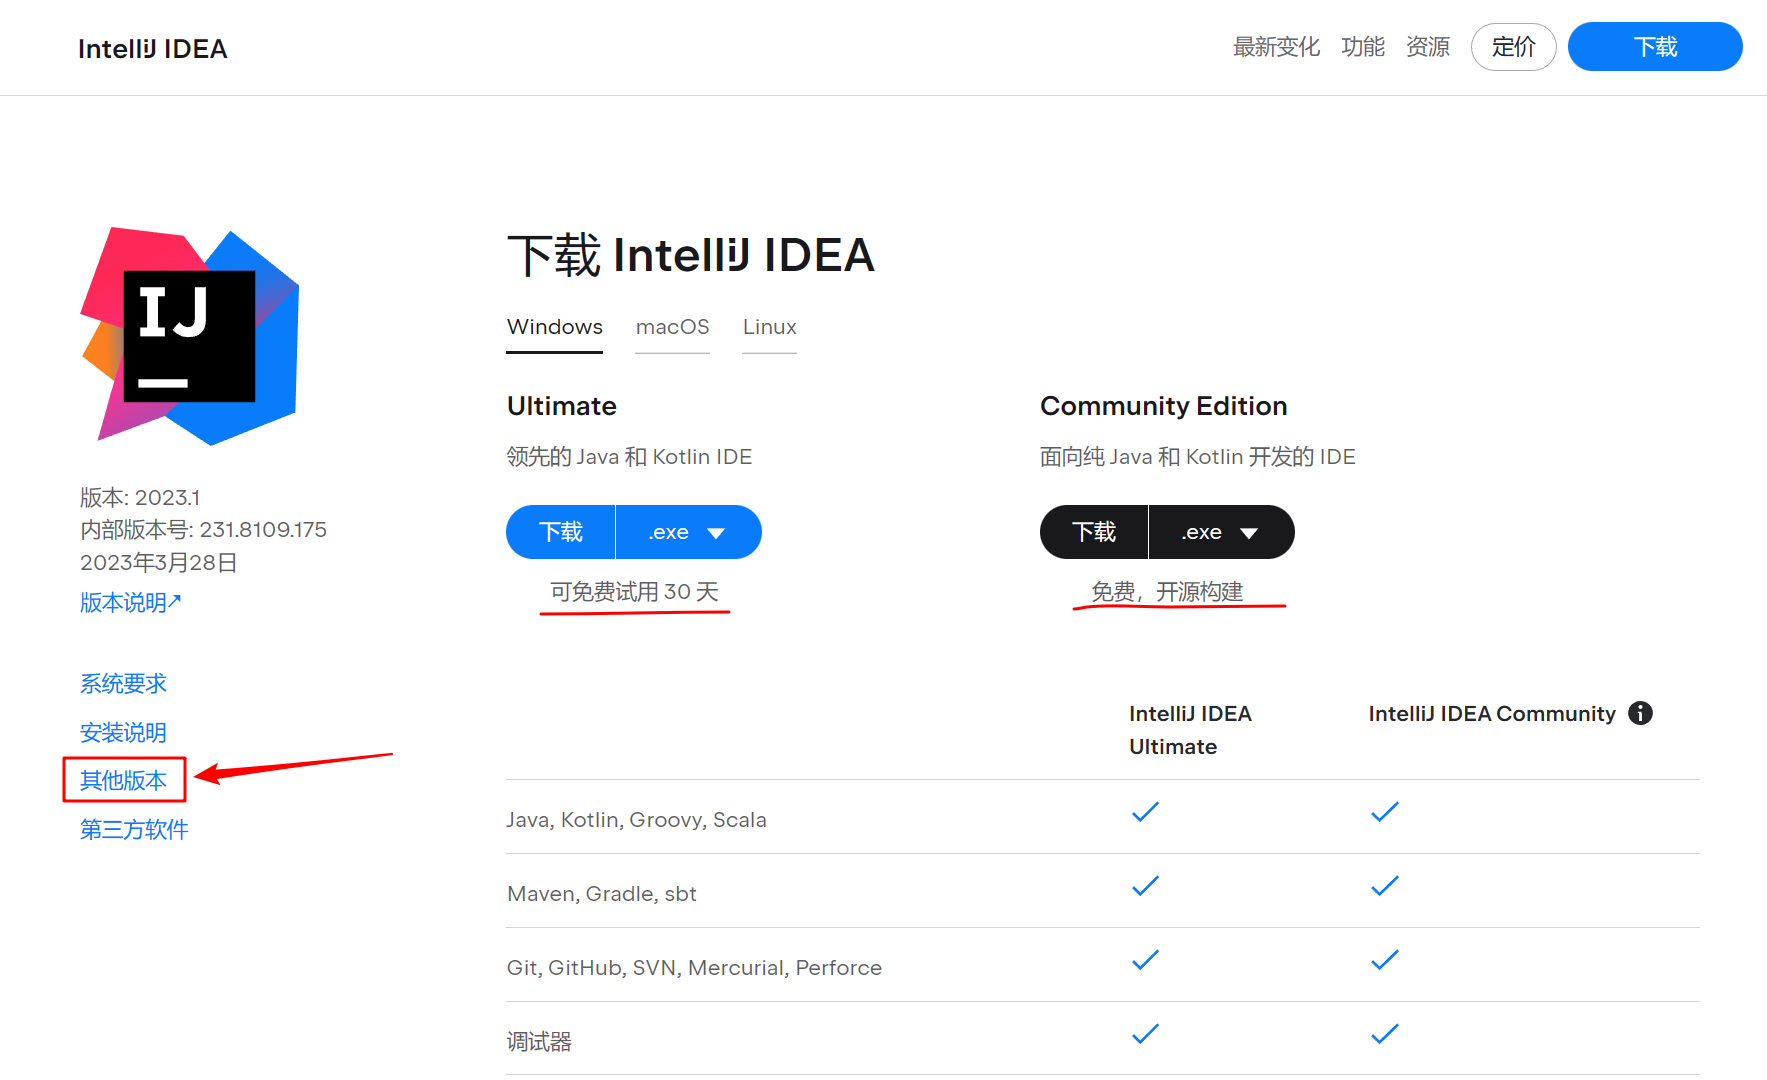
Task: Click the Maven, Gradle, sbt row label
Action: pos(601,894)
